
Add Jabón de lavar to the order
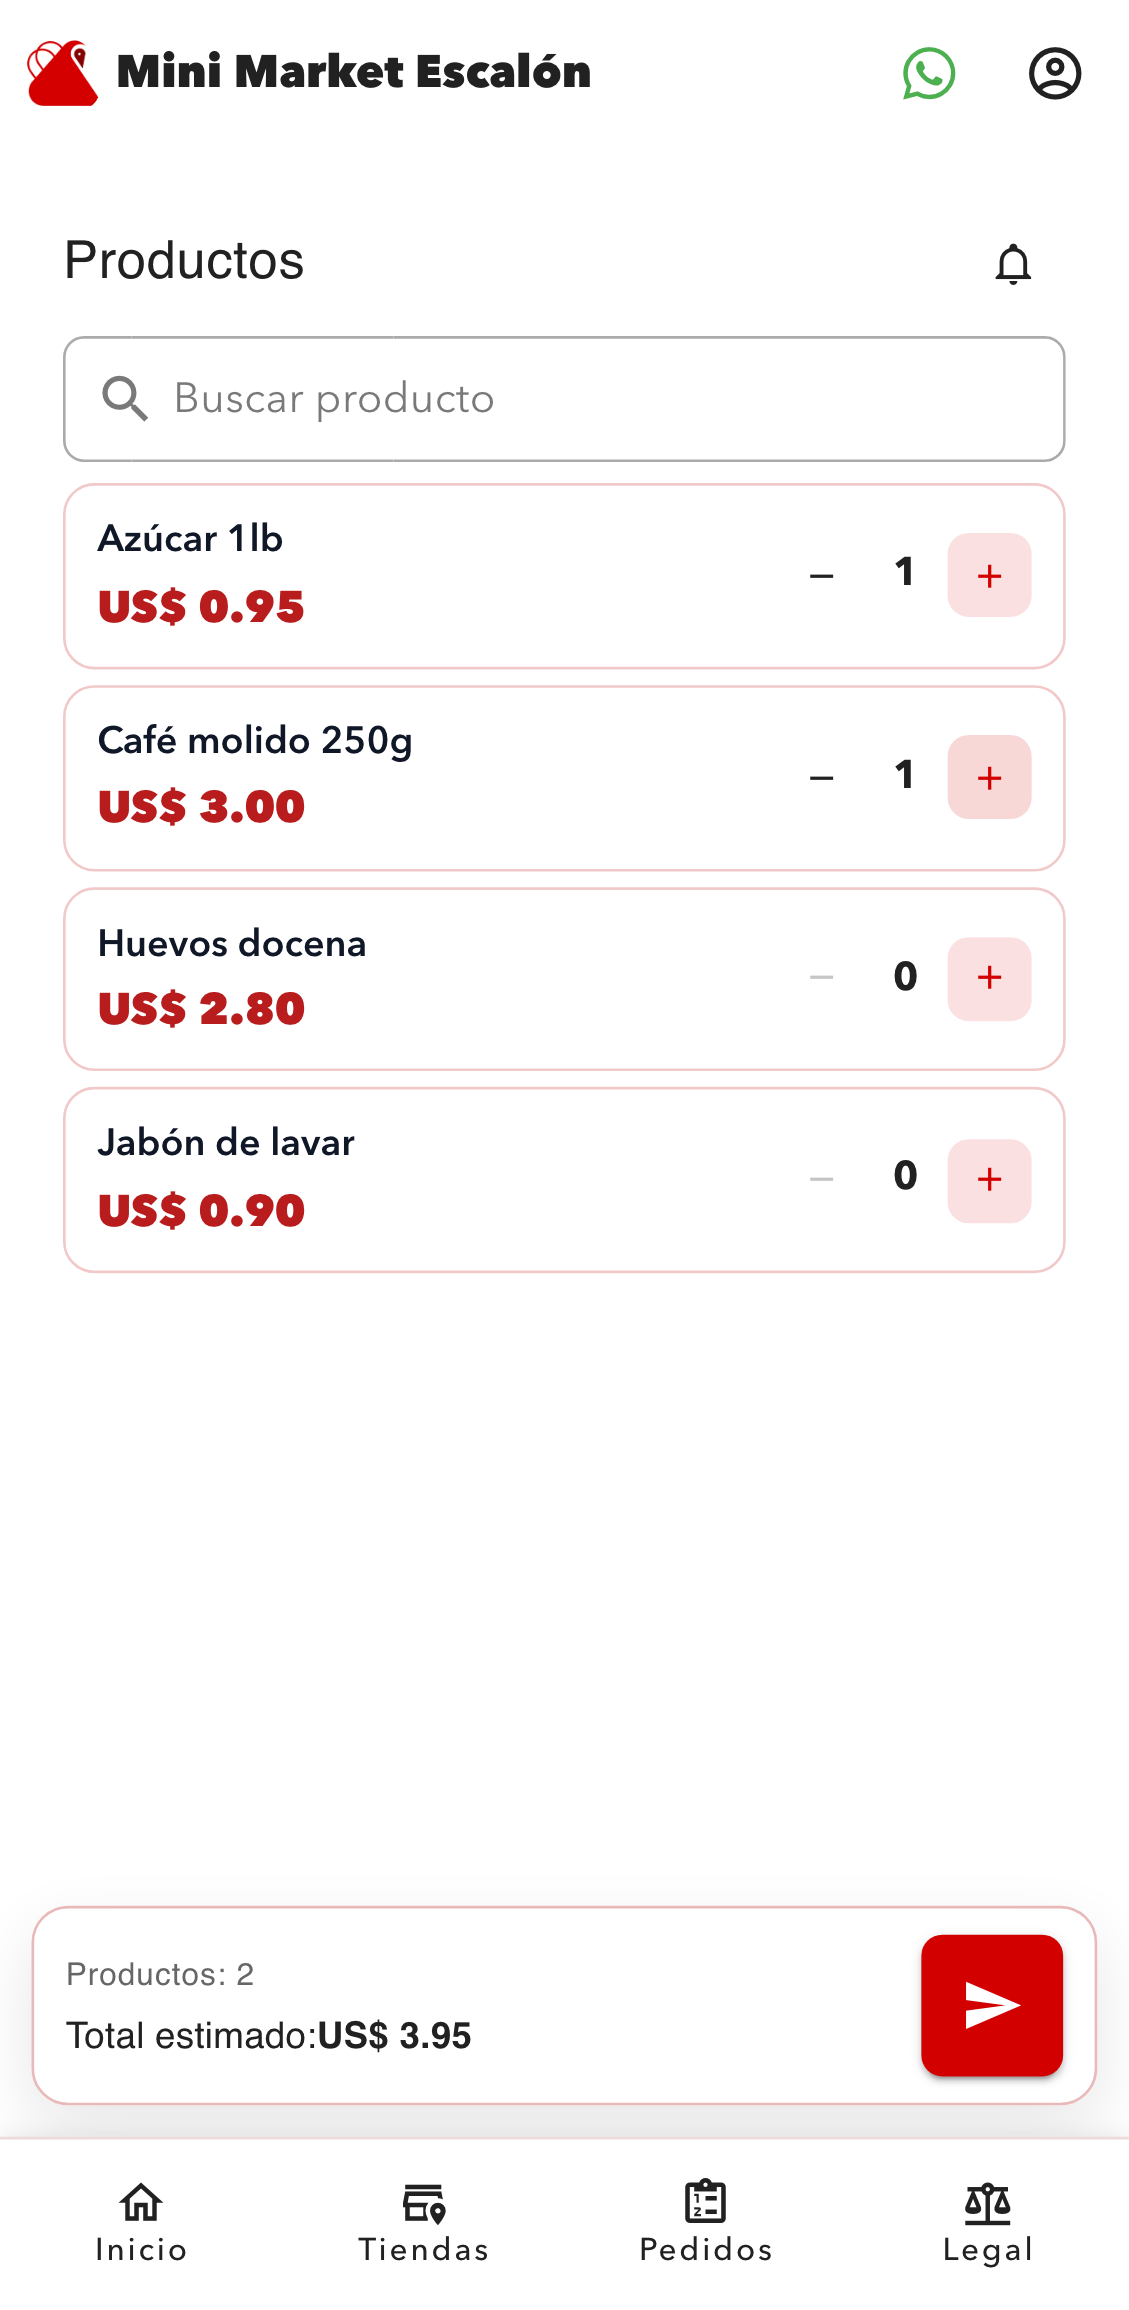[989, 1180]
